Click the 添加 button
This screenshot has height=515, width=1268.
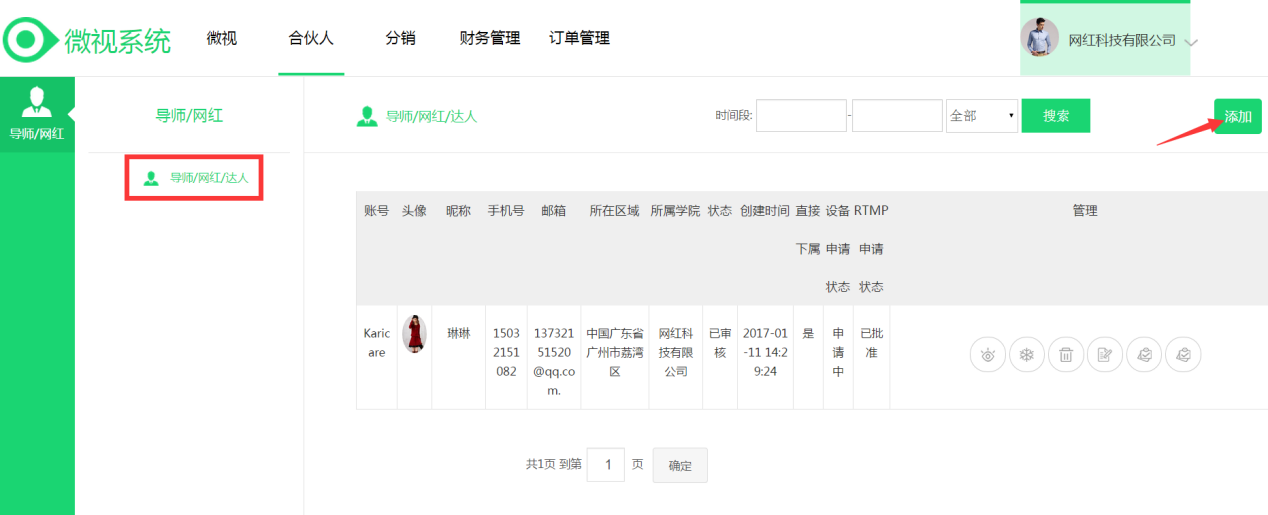coord(1237,116)
